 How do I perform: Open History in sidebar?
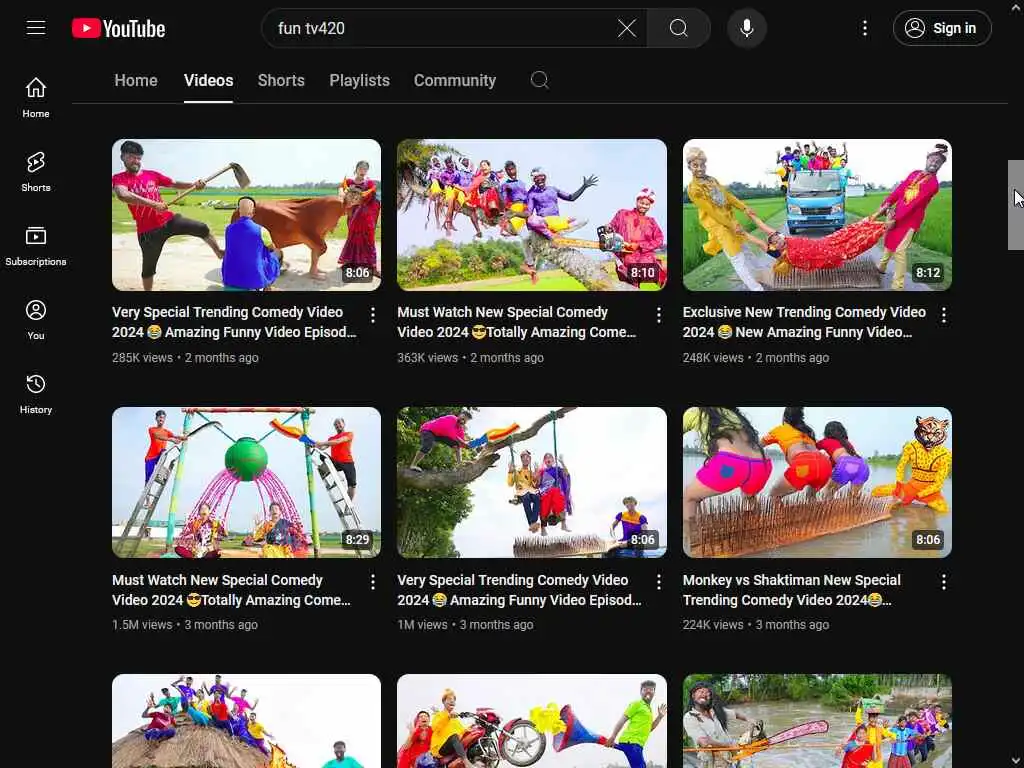click(x=36, y=394)
